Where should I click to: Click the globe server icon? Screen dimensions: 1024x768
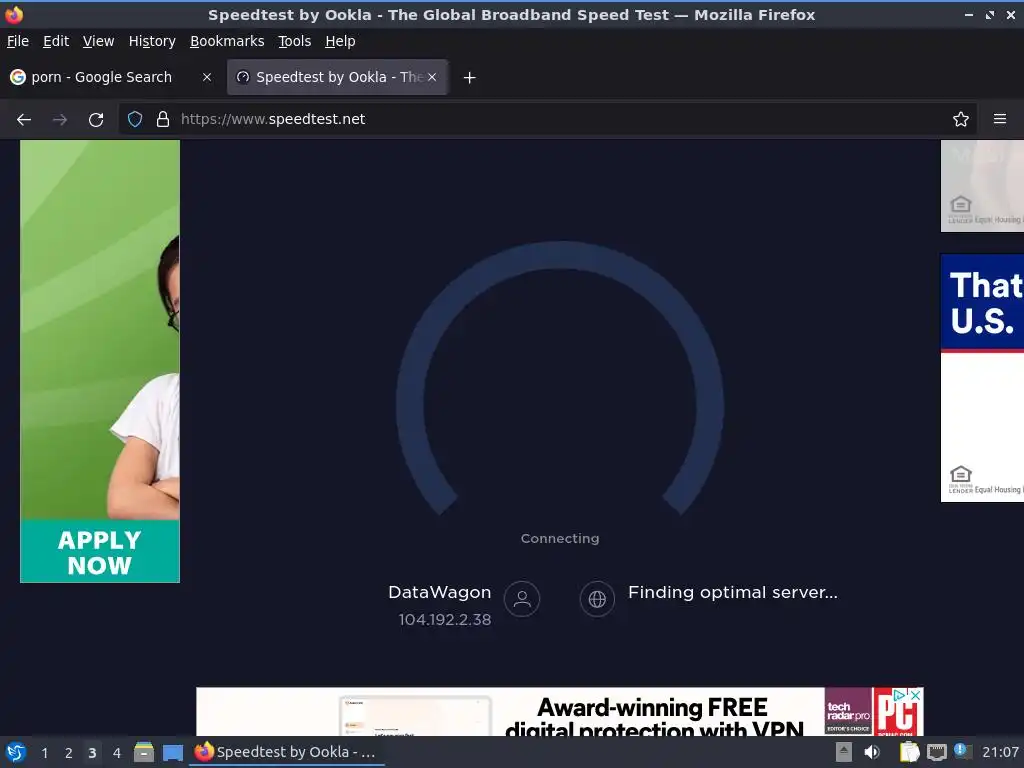597,599
